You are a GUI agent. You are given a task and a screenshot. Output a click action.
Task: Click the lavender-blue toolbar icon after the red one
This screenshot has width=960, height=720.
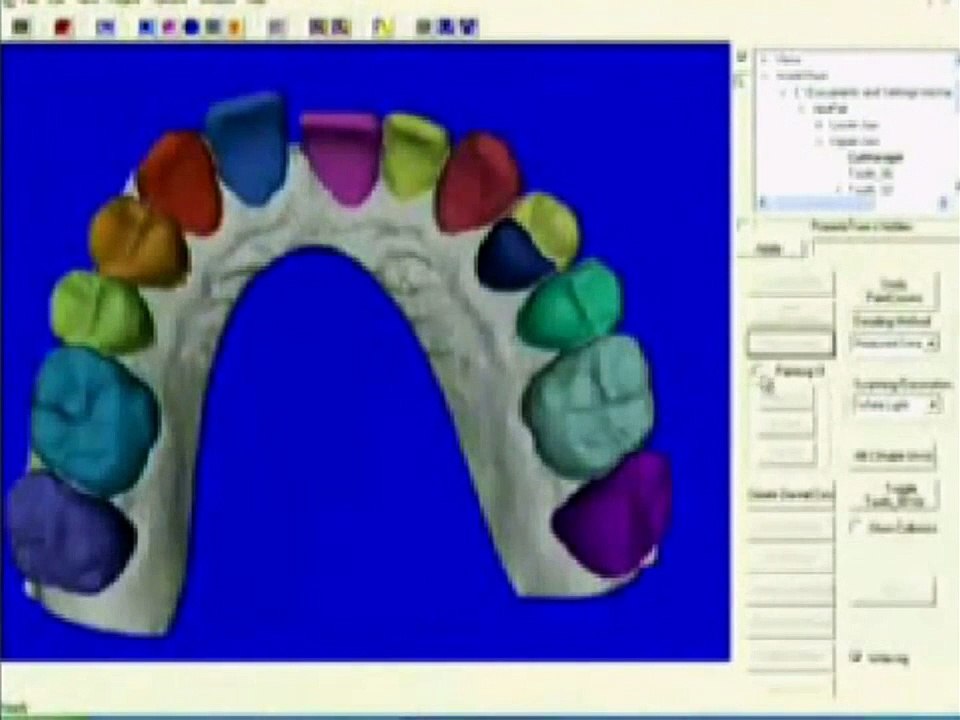point(105,27)
